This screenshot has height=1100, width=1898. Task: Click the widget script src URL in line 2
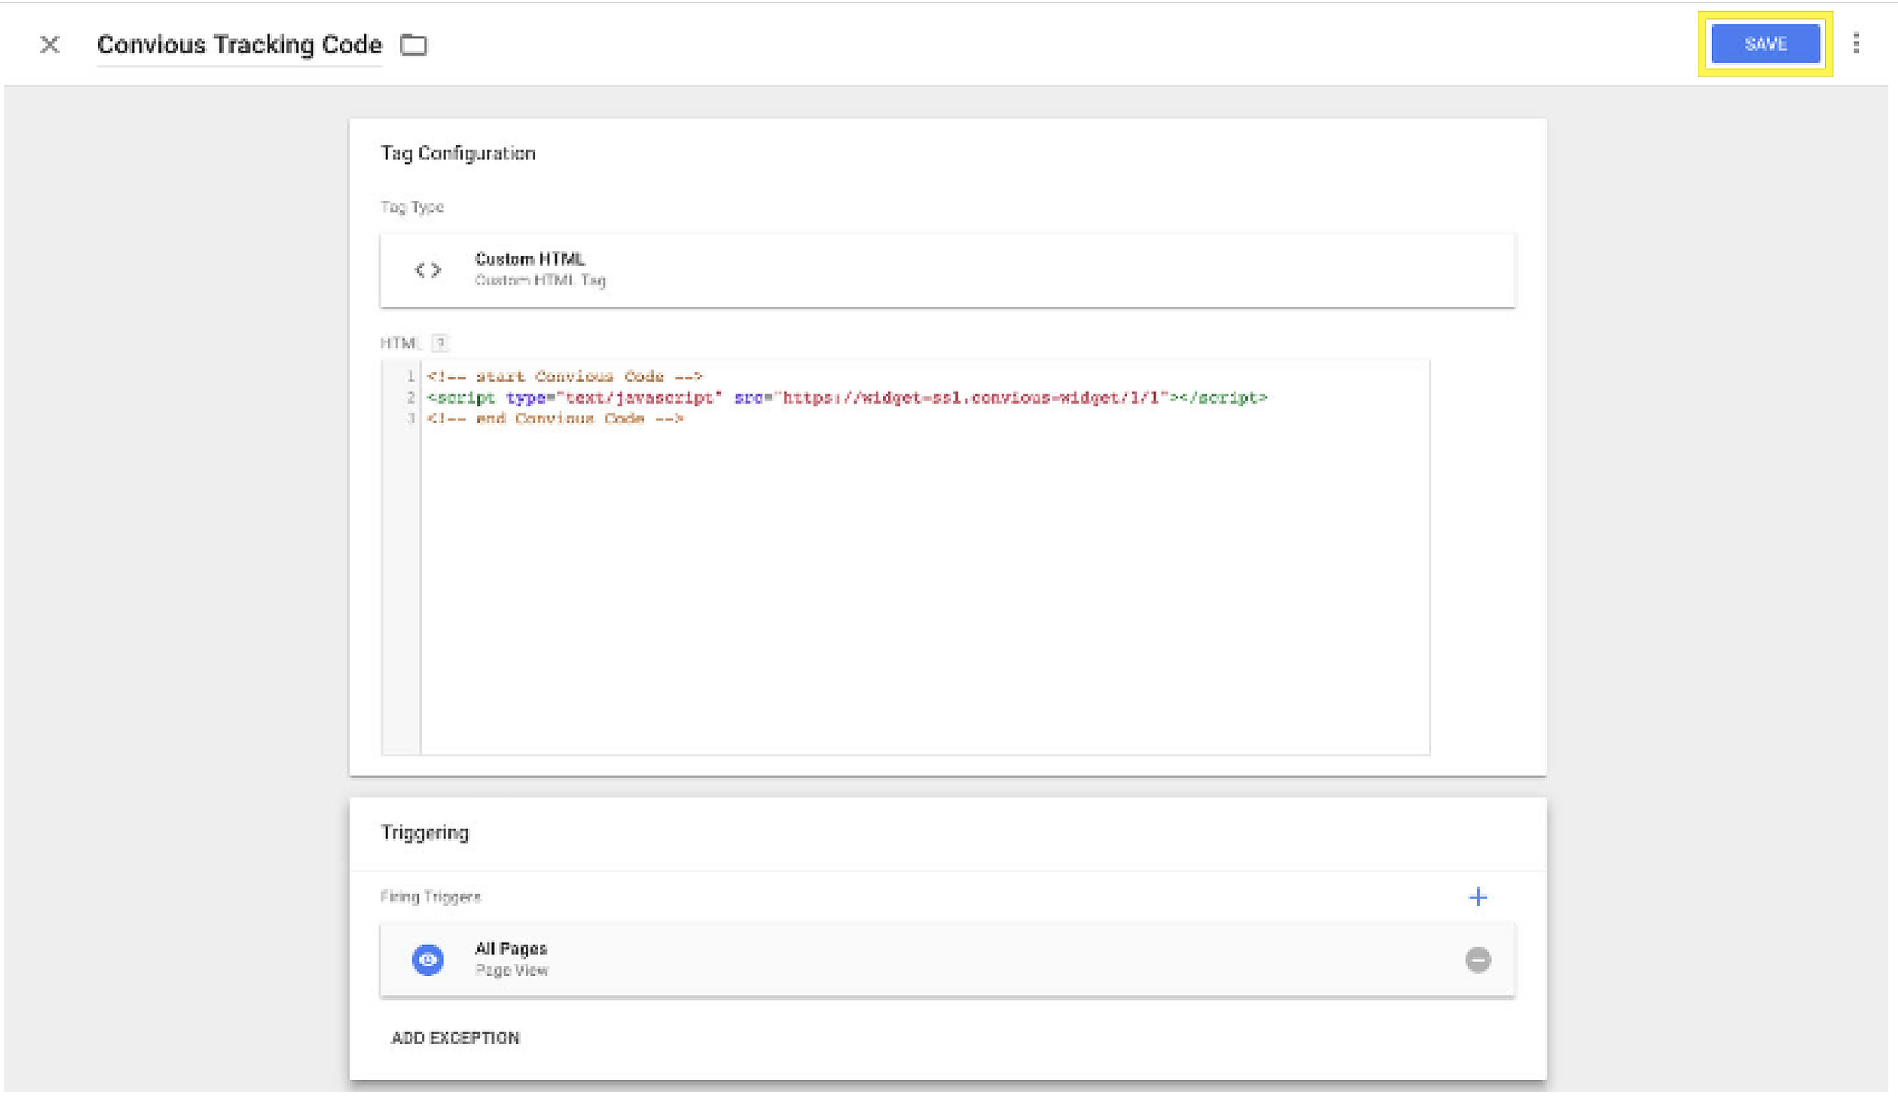[x=970, y=398]
